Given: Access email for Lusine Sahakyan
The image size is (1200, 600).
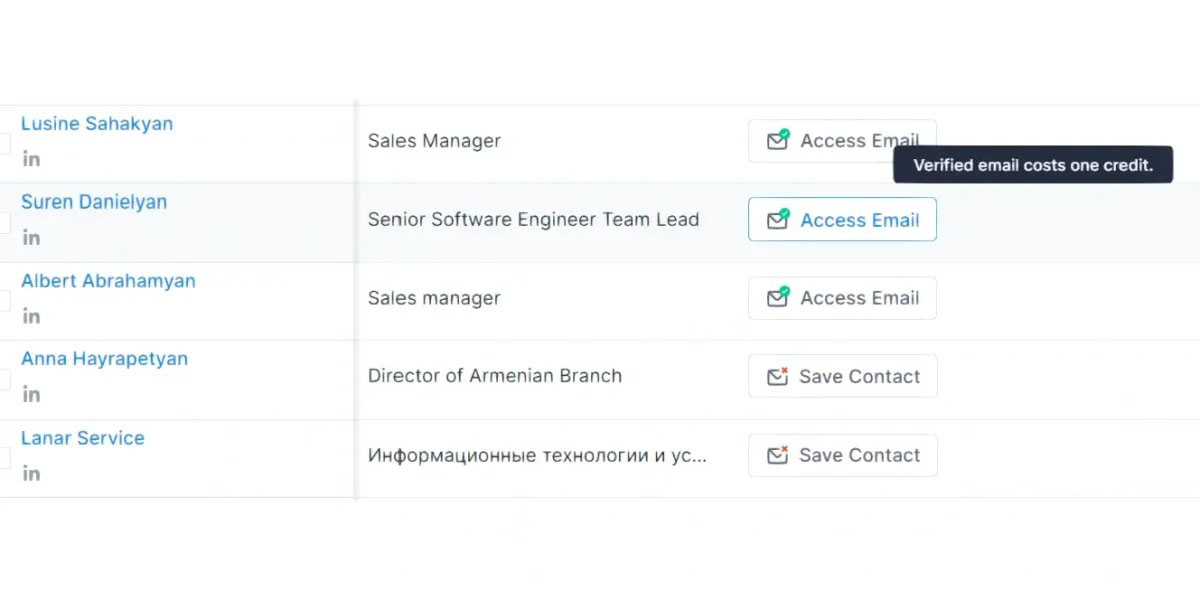Looking at the screenshot, I should (842, 141).
